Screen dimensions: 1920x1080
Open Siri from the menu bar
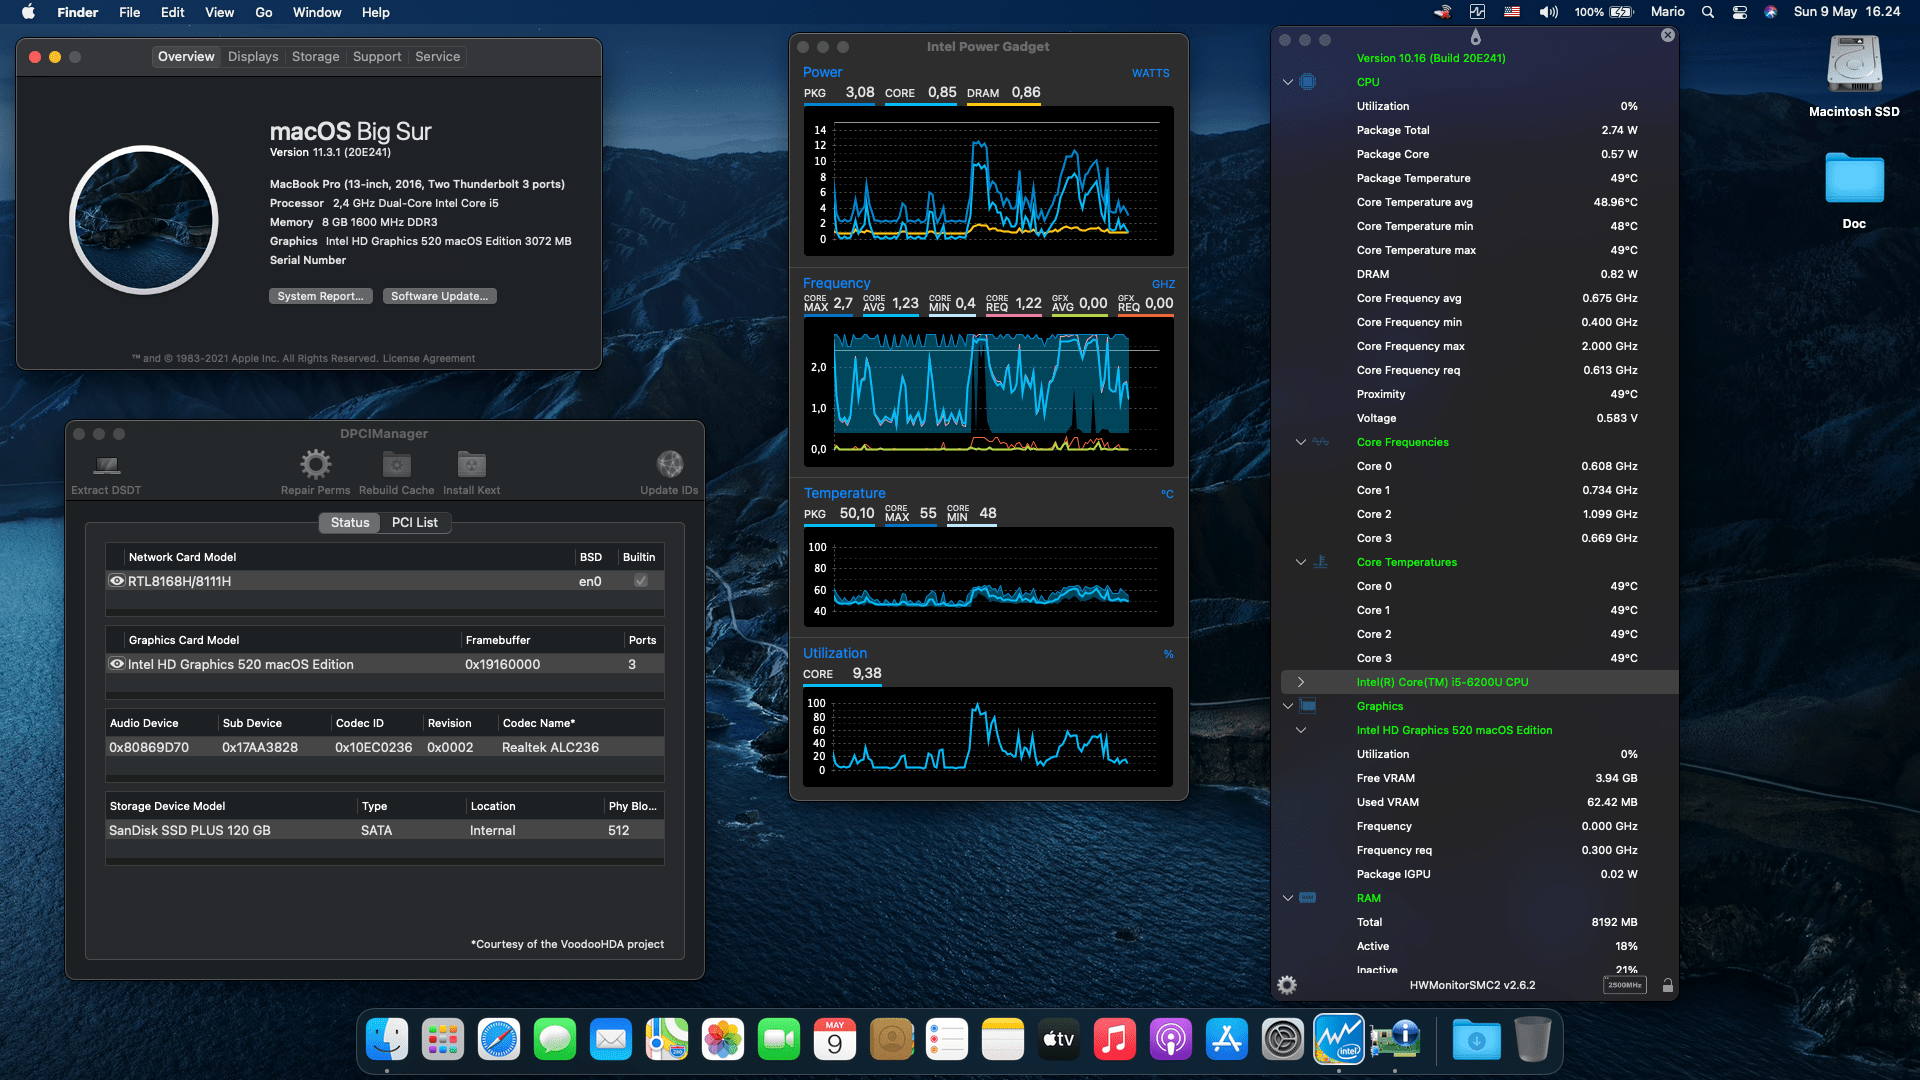[1771, 12]
